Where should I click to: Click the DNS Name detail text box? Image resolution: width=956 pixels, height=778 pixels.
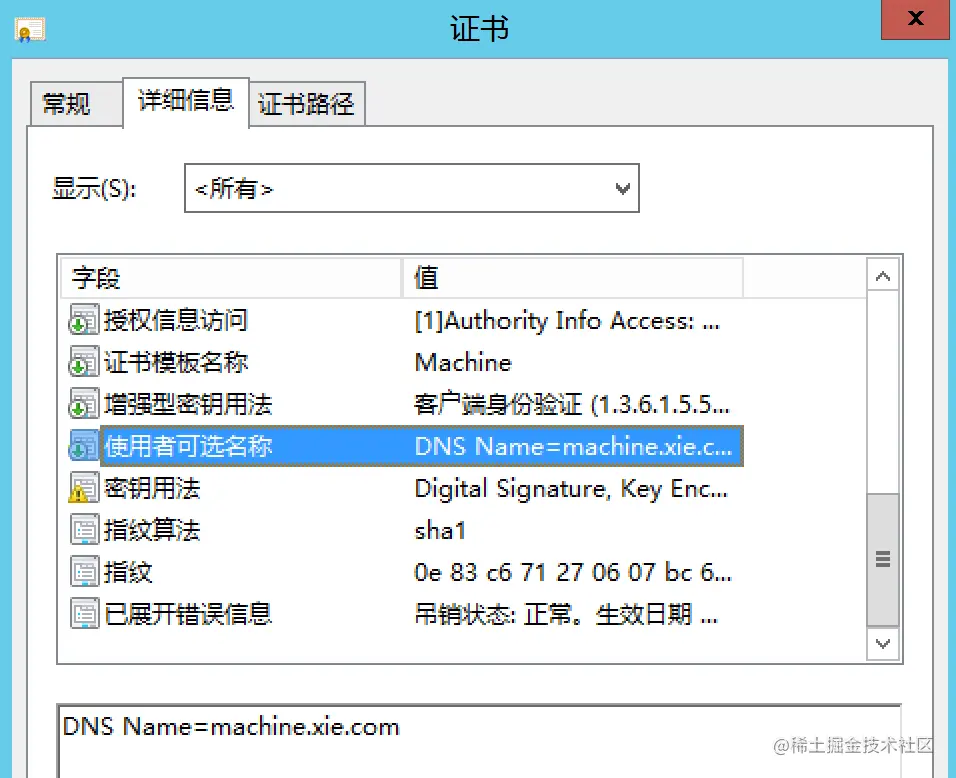click(479, 741)
